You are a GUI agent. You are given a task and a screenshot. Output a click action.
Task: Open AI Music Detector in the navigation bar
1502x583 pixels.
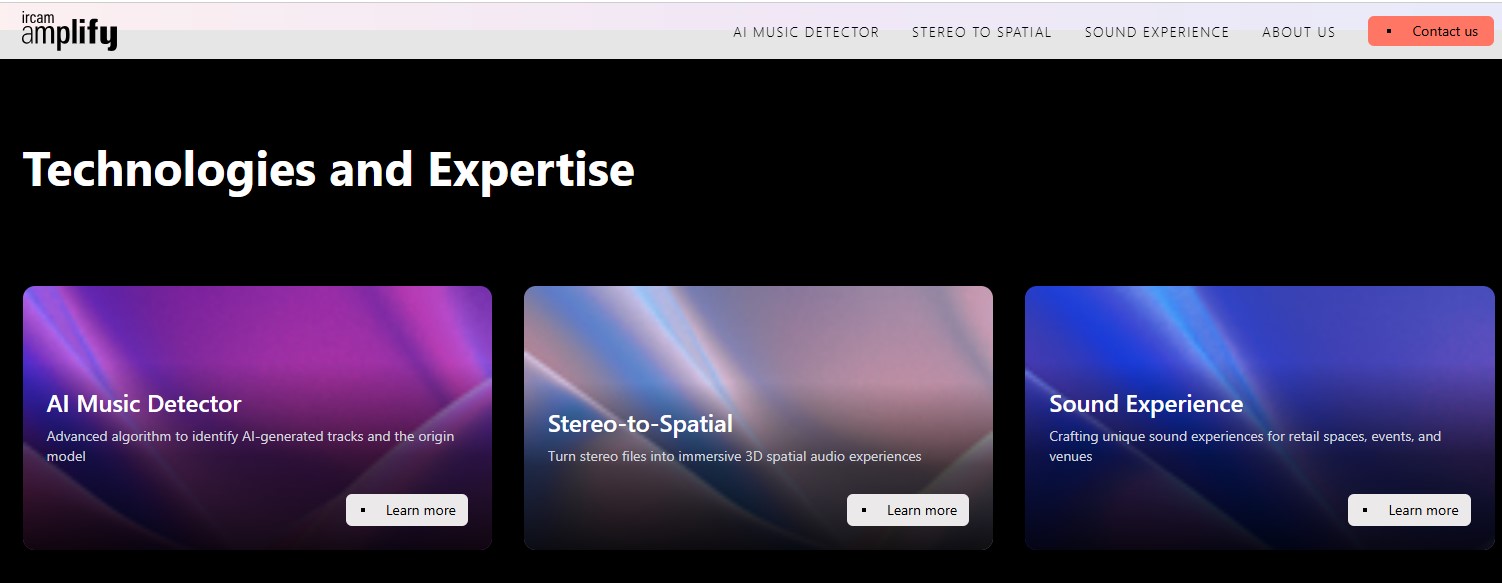[x=806, y=32]
